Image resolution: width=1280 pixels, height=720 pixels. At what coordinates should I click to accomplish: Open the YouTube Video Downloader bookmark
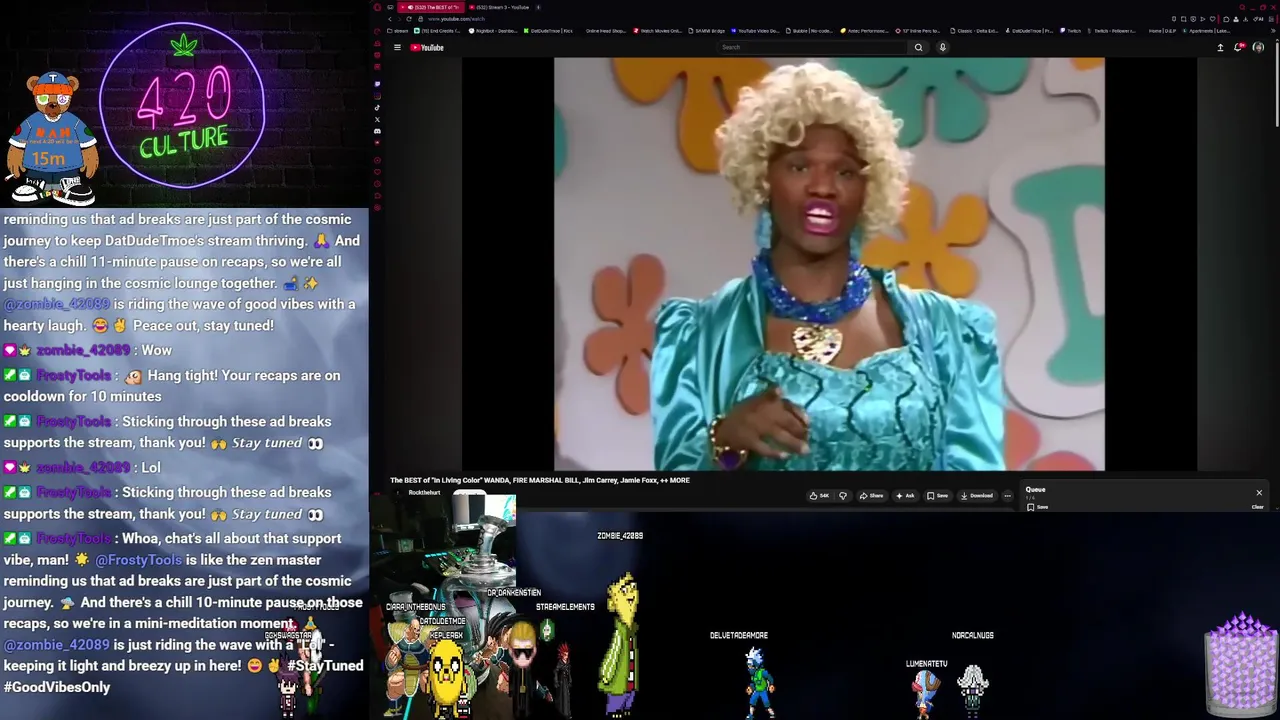755,31
